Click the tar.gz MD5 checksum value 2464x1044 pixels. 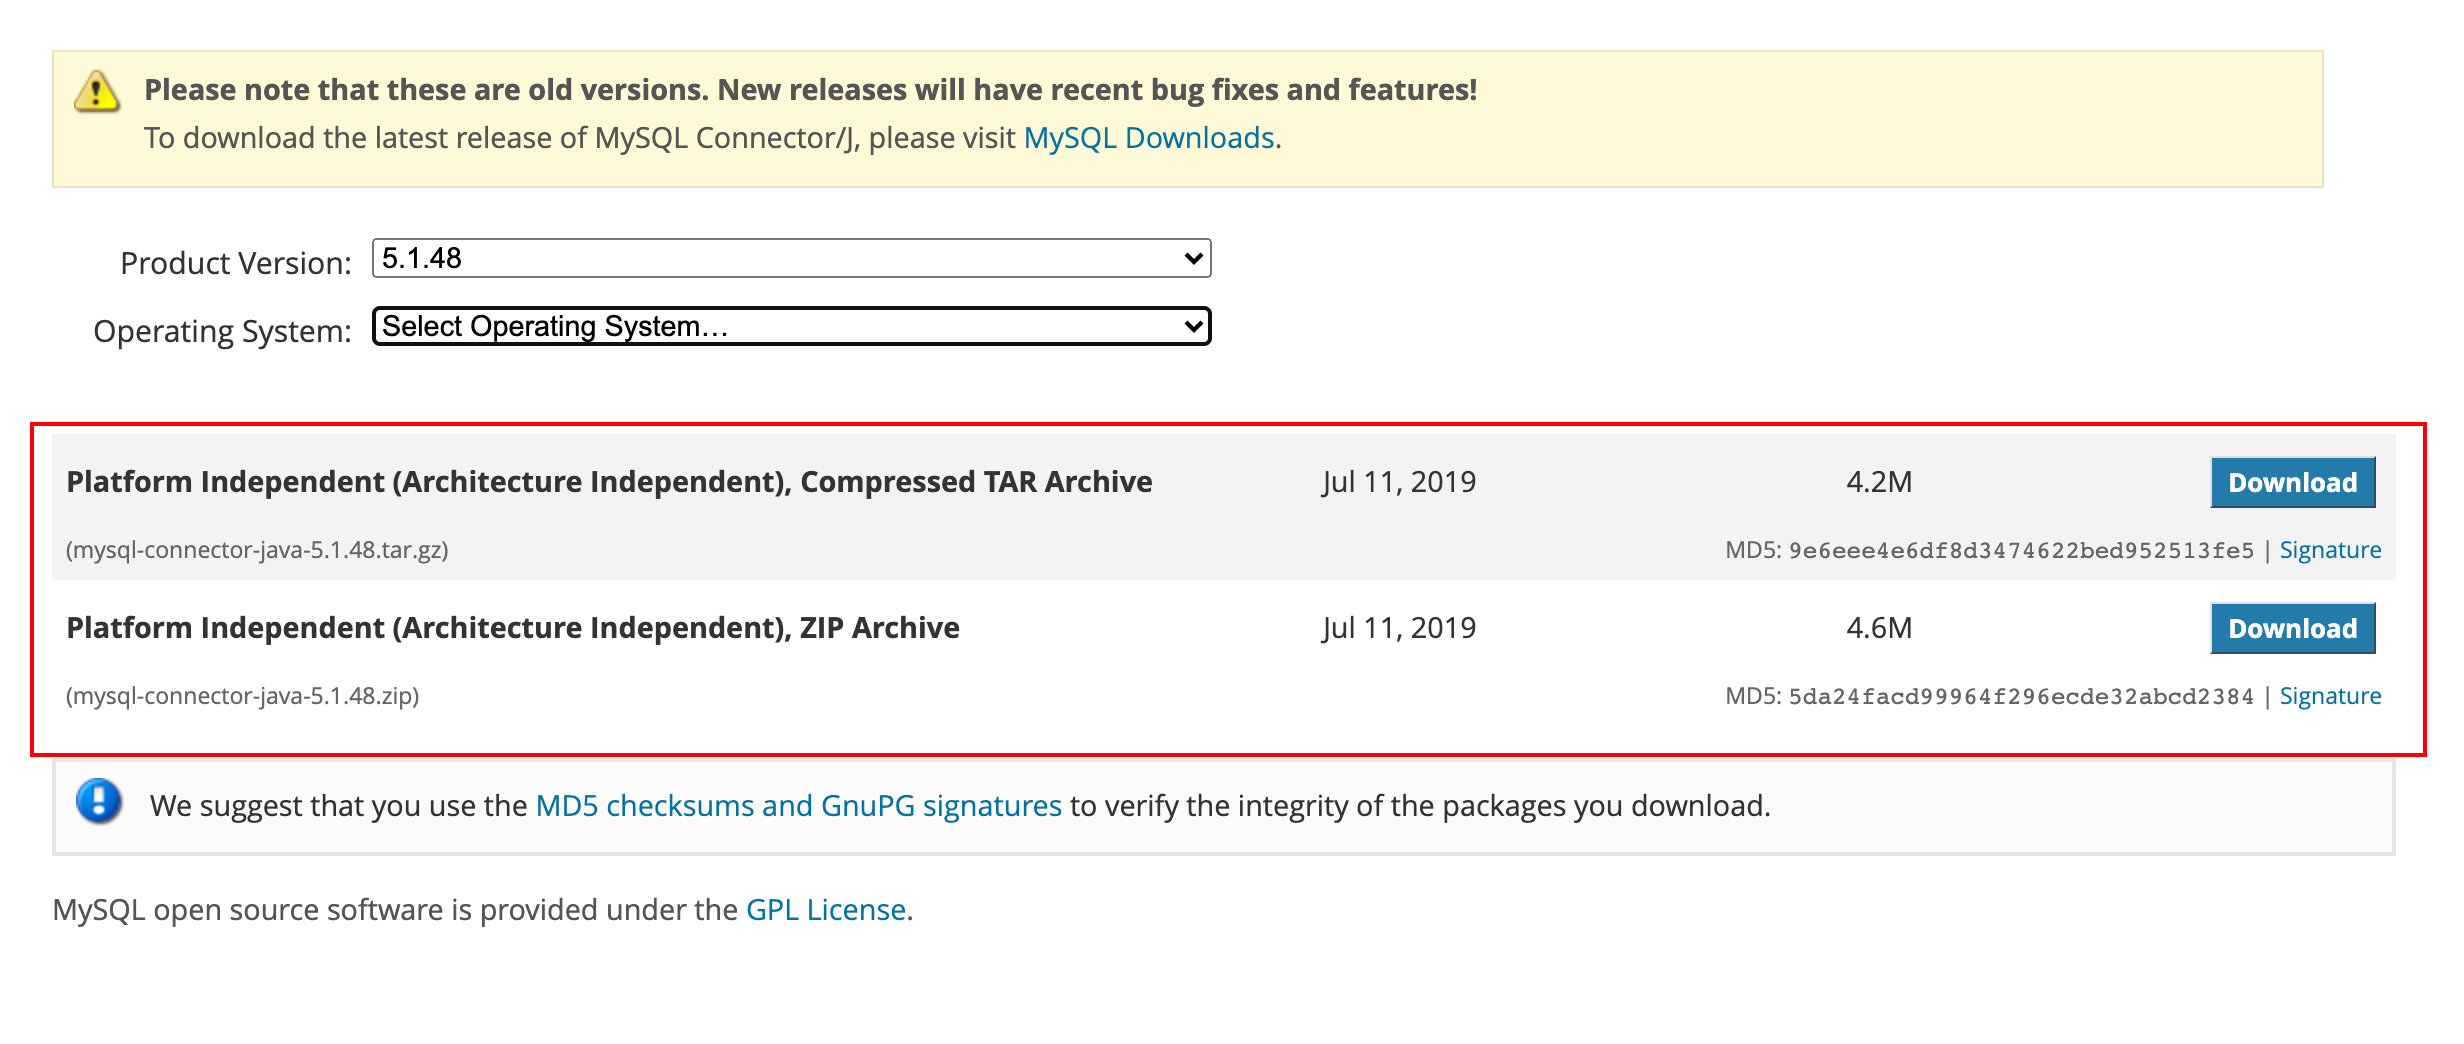(2020, 550)
